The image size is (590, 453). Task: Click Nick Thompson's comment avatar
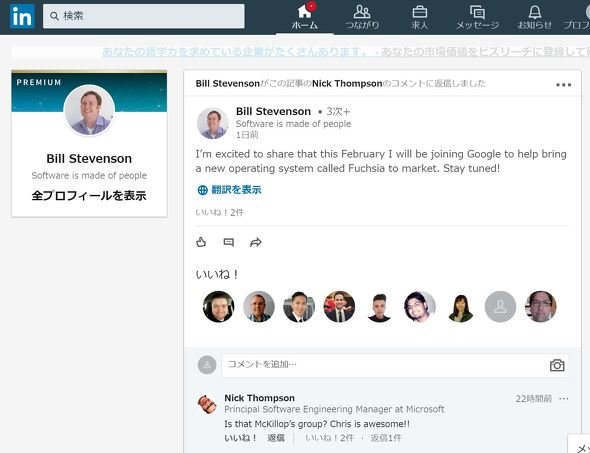(x=207, y=404)
